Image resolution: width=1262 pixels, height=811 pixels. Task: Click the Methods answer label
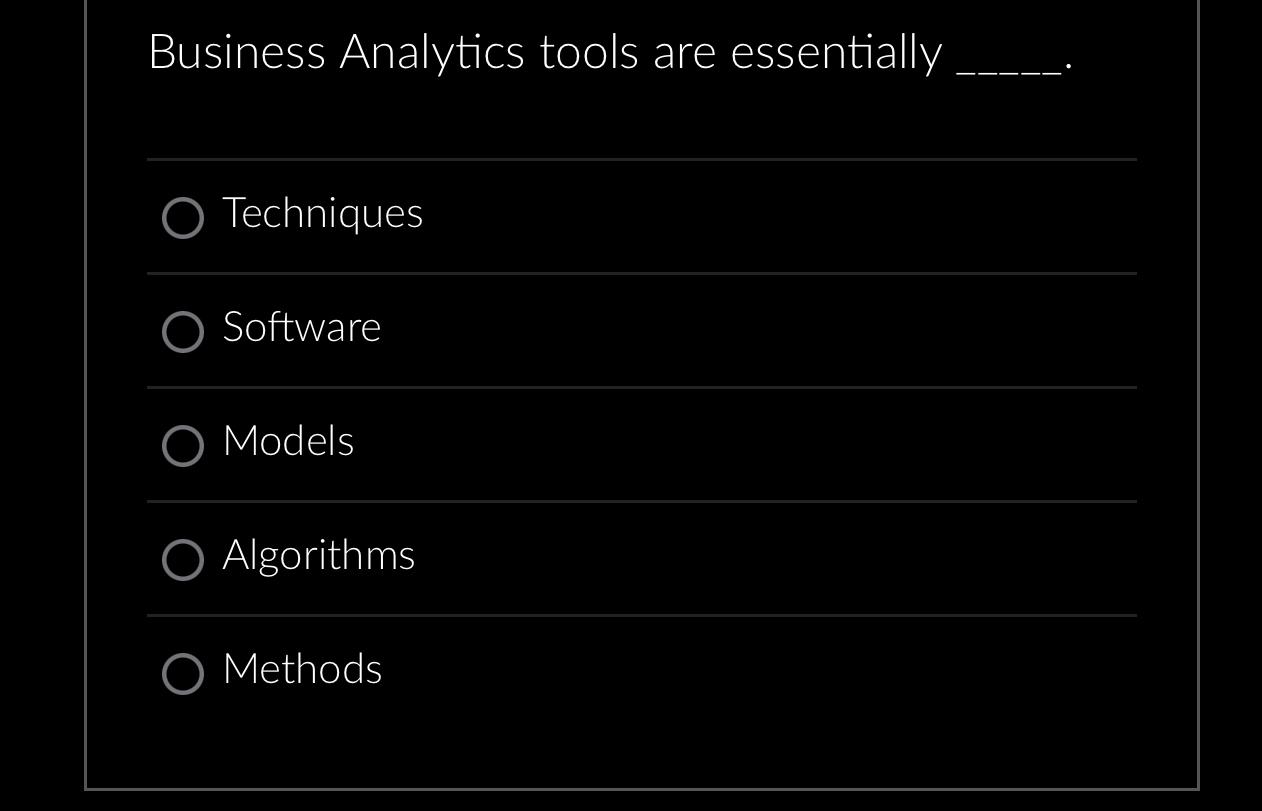pyautogui.click(x=302, y=669)
